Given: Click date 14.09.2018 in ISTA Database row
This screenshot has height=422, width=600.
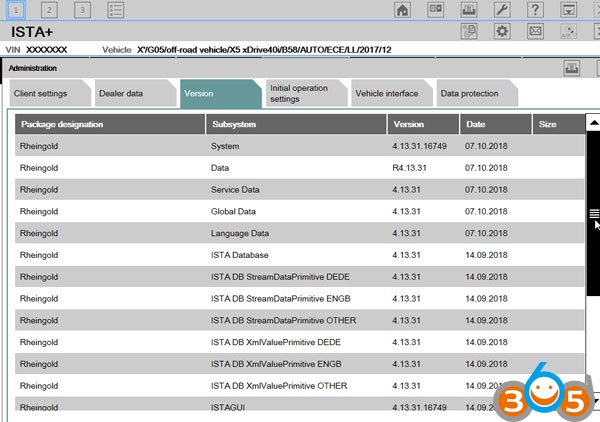Looking at the screenshot, I should 486,255.
